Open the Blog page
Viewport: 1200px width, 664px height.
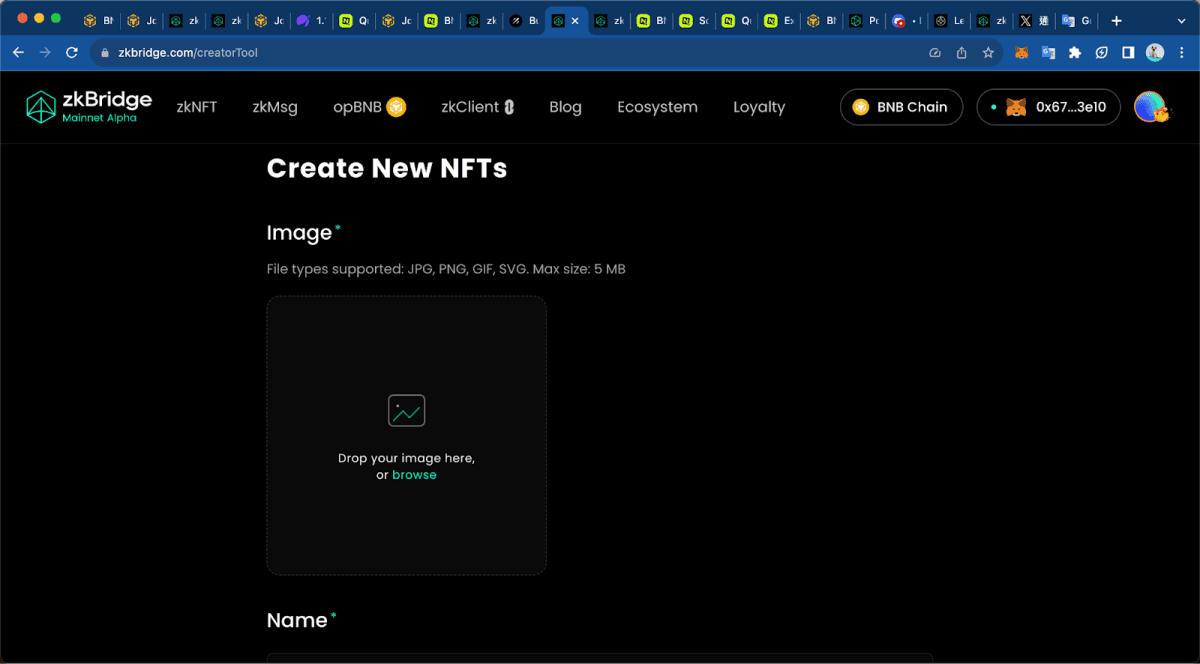coord(565,107)
